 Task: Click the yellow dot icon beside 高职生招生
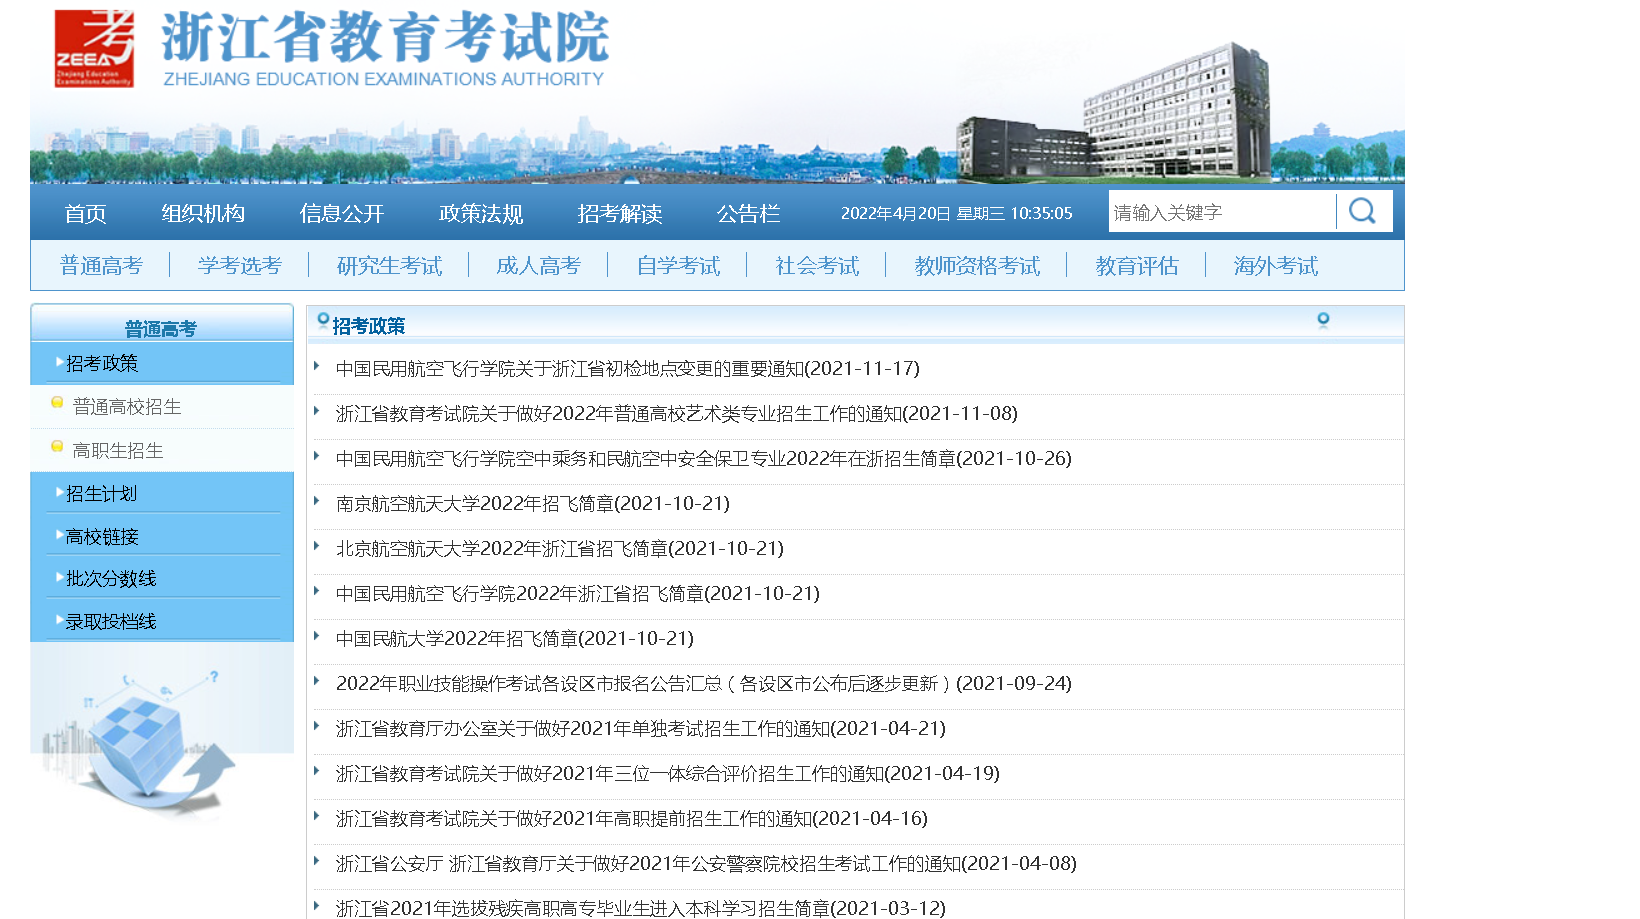coord(56,448)
